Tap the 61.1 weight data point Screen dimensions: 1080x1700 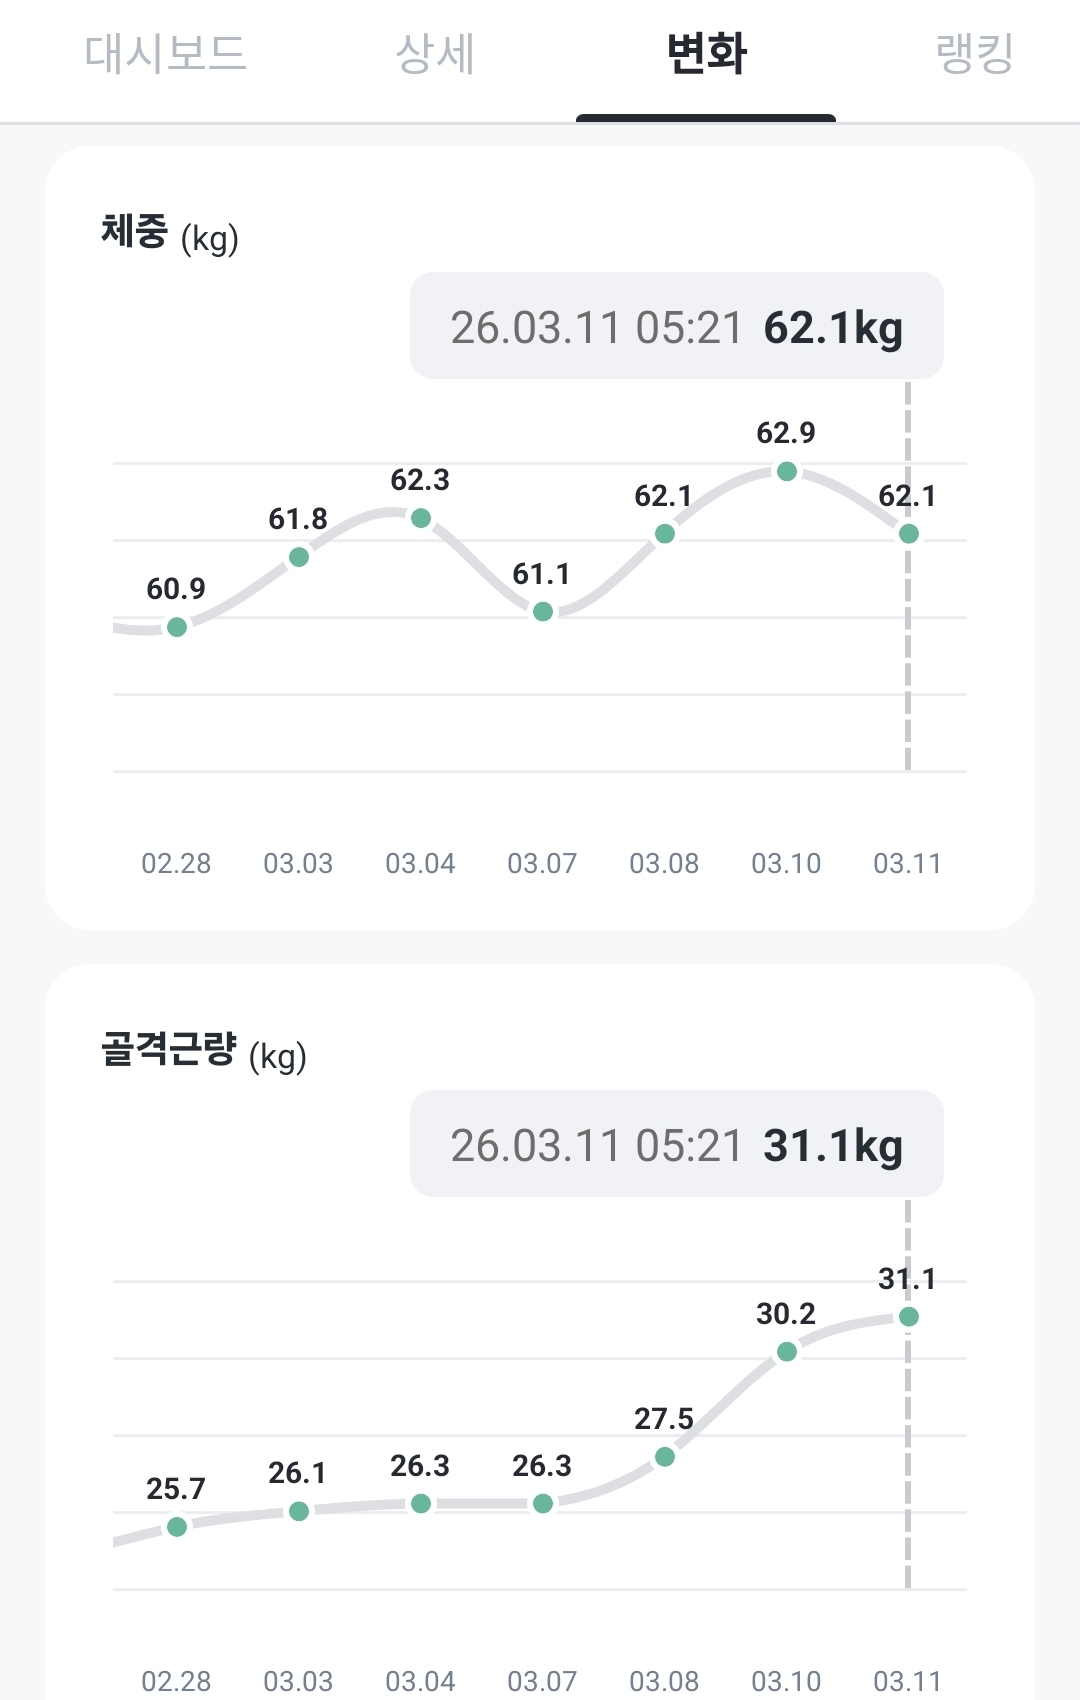(543, 611)
